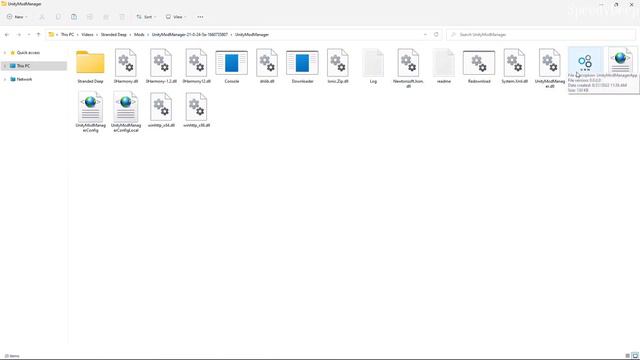Open the View layout dropdown
The height and width of the screenshot is (360, 640).
pos(176,17)
